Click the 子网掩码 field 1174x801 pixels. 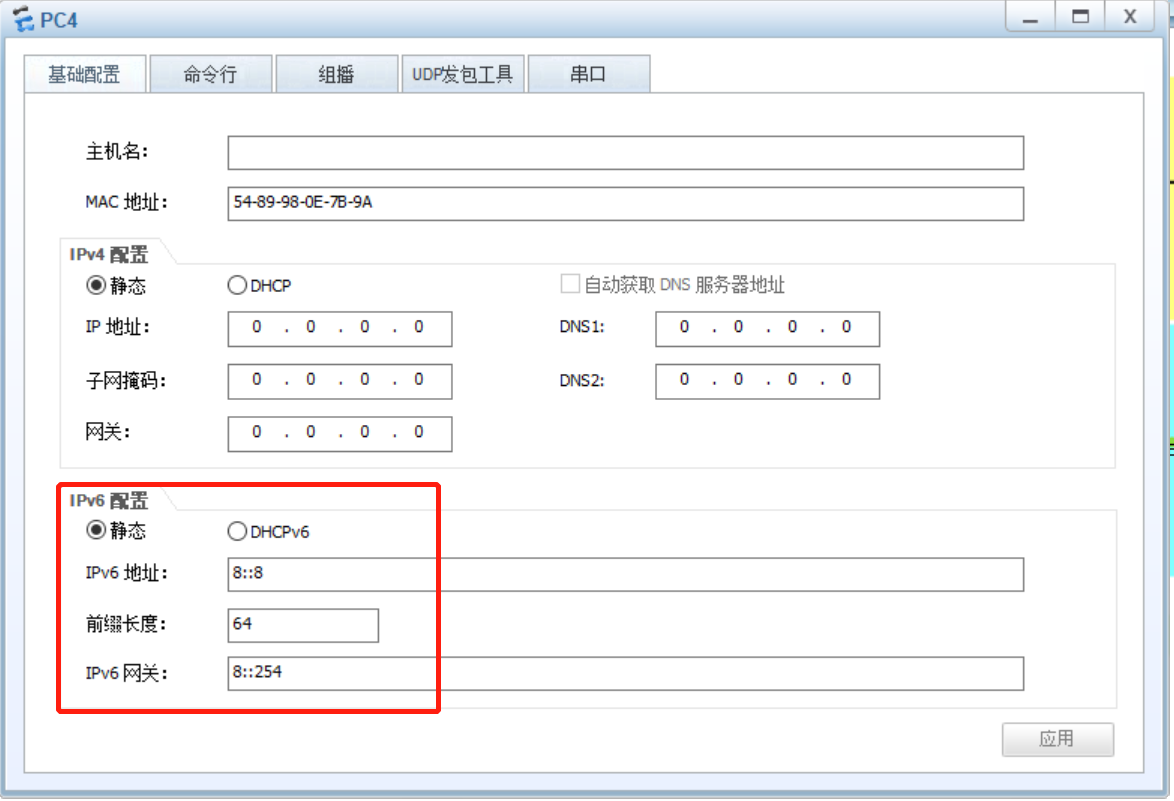[x=340, y=382]
